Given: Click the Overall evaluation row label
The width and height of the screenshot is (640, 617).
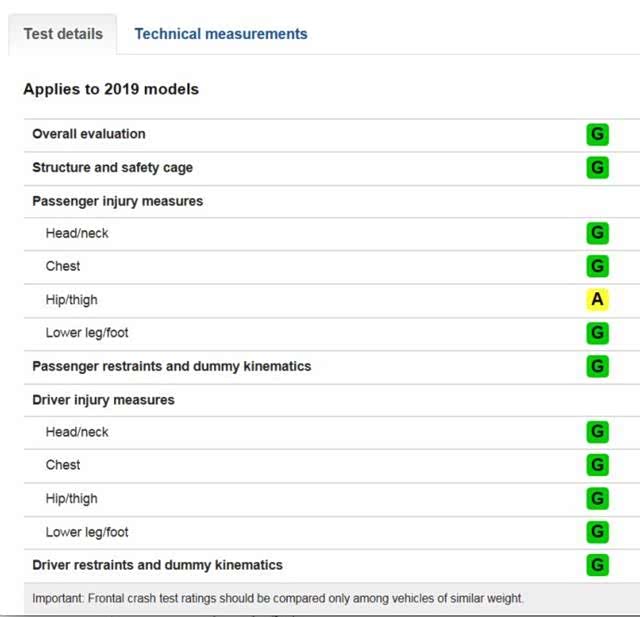Looking at the screenshot, I should (89, 134).
